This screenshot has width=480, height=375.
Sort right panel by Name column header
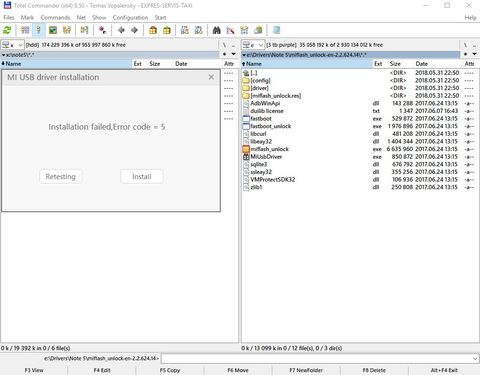click(x=307, y=64)
